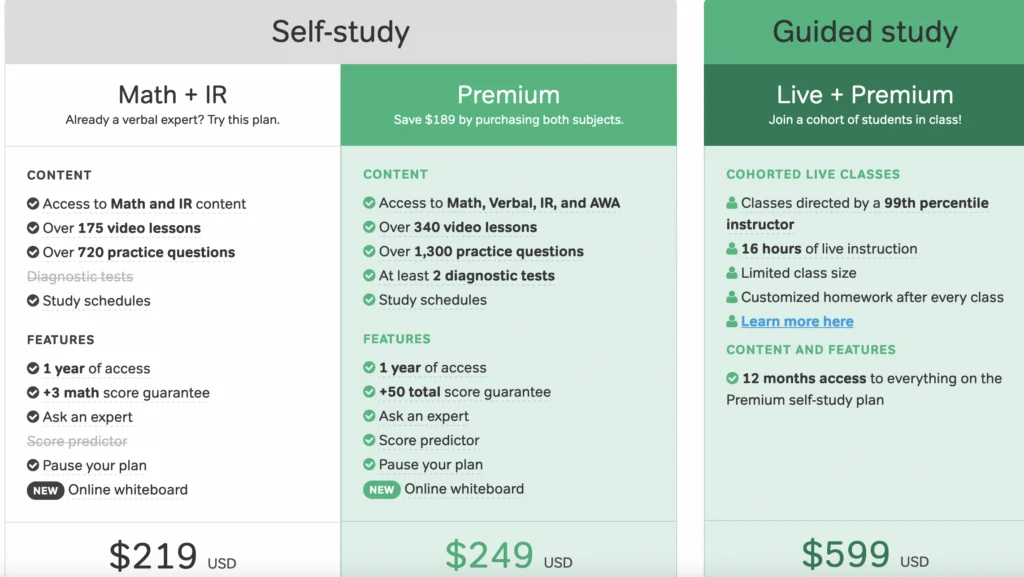Click At least 2 diagnostic tests text
1024x577 pixels.
466,275
